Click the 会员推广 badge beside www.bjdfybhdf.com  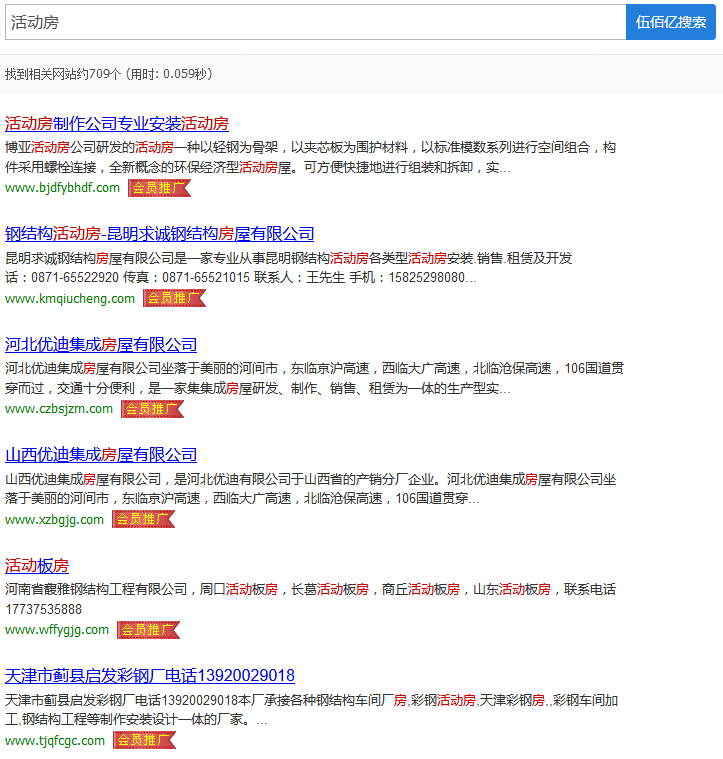pos(158,188)
